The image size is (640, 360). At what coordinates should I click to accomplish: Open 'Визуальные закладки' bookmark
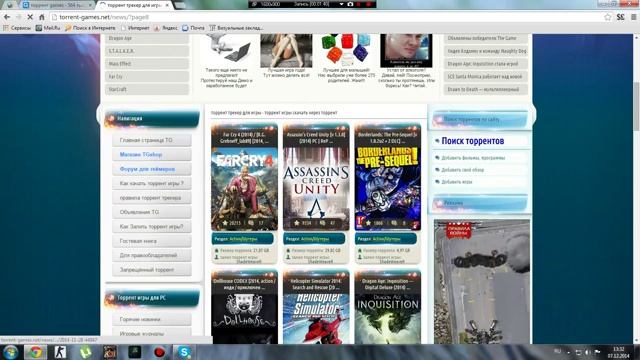pos(236,28)
